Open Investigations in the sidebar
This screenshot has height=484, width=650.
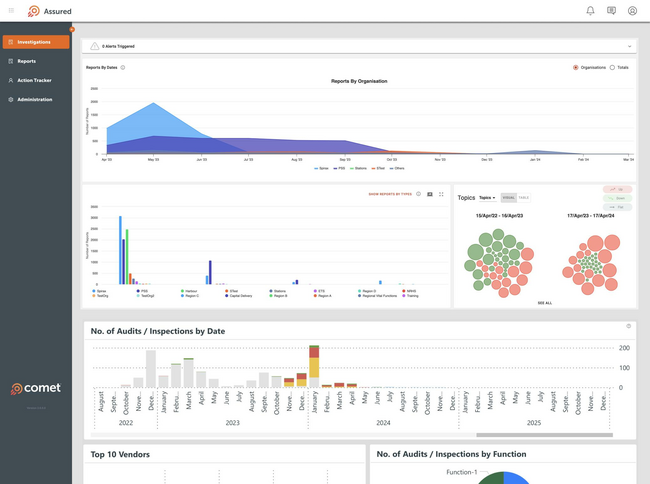pos(36,42)
